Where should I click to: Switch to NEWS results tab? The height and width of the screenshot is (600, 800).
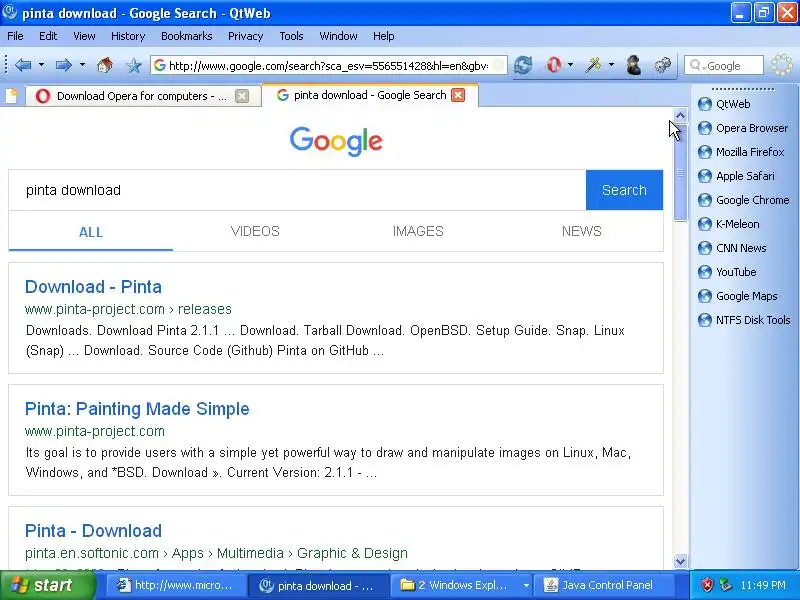coord(582,231)
